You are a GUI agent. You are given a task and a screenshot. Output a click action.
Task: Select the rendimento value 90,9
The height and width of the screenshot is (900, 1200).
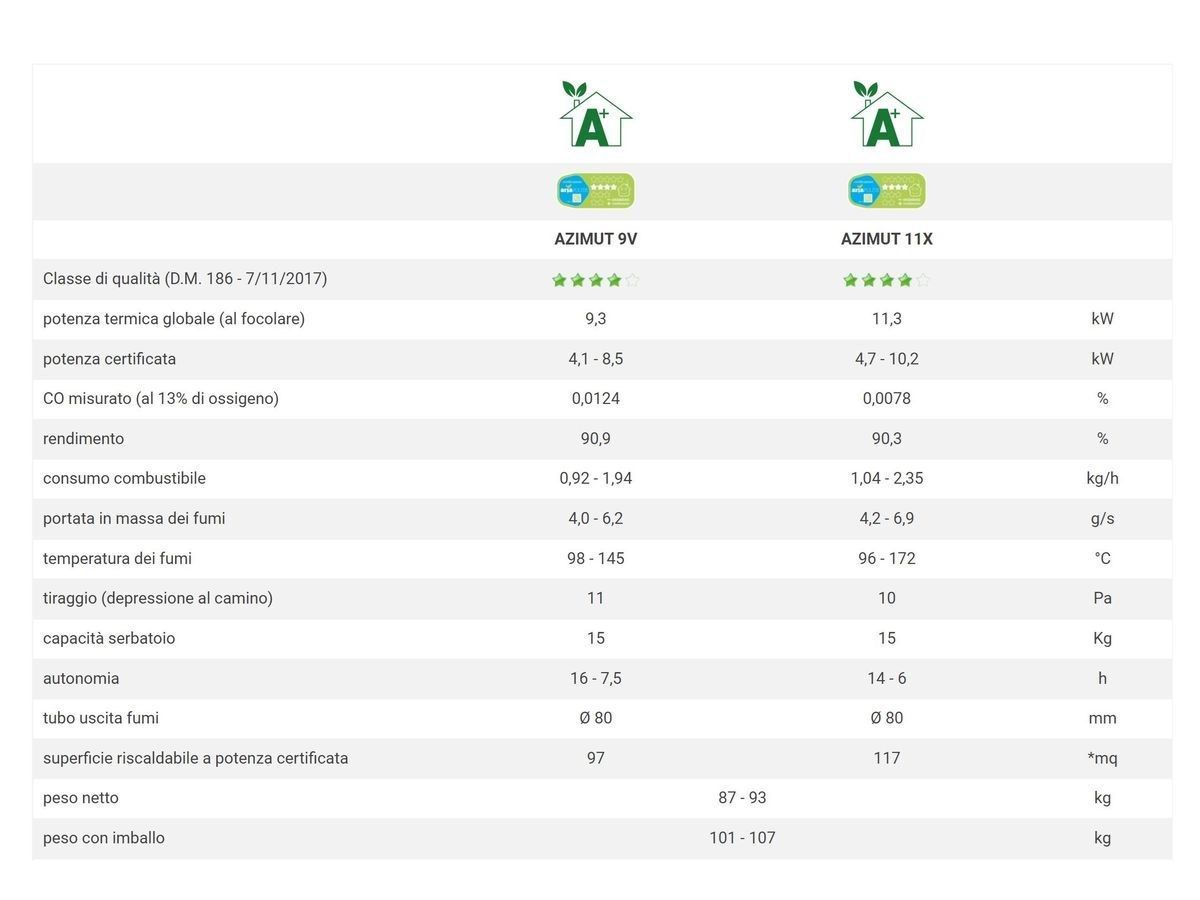(x=596, y=439)
